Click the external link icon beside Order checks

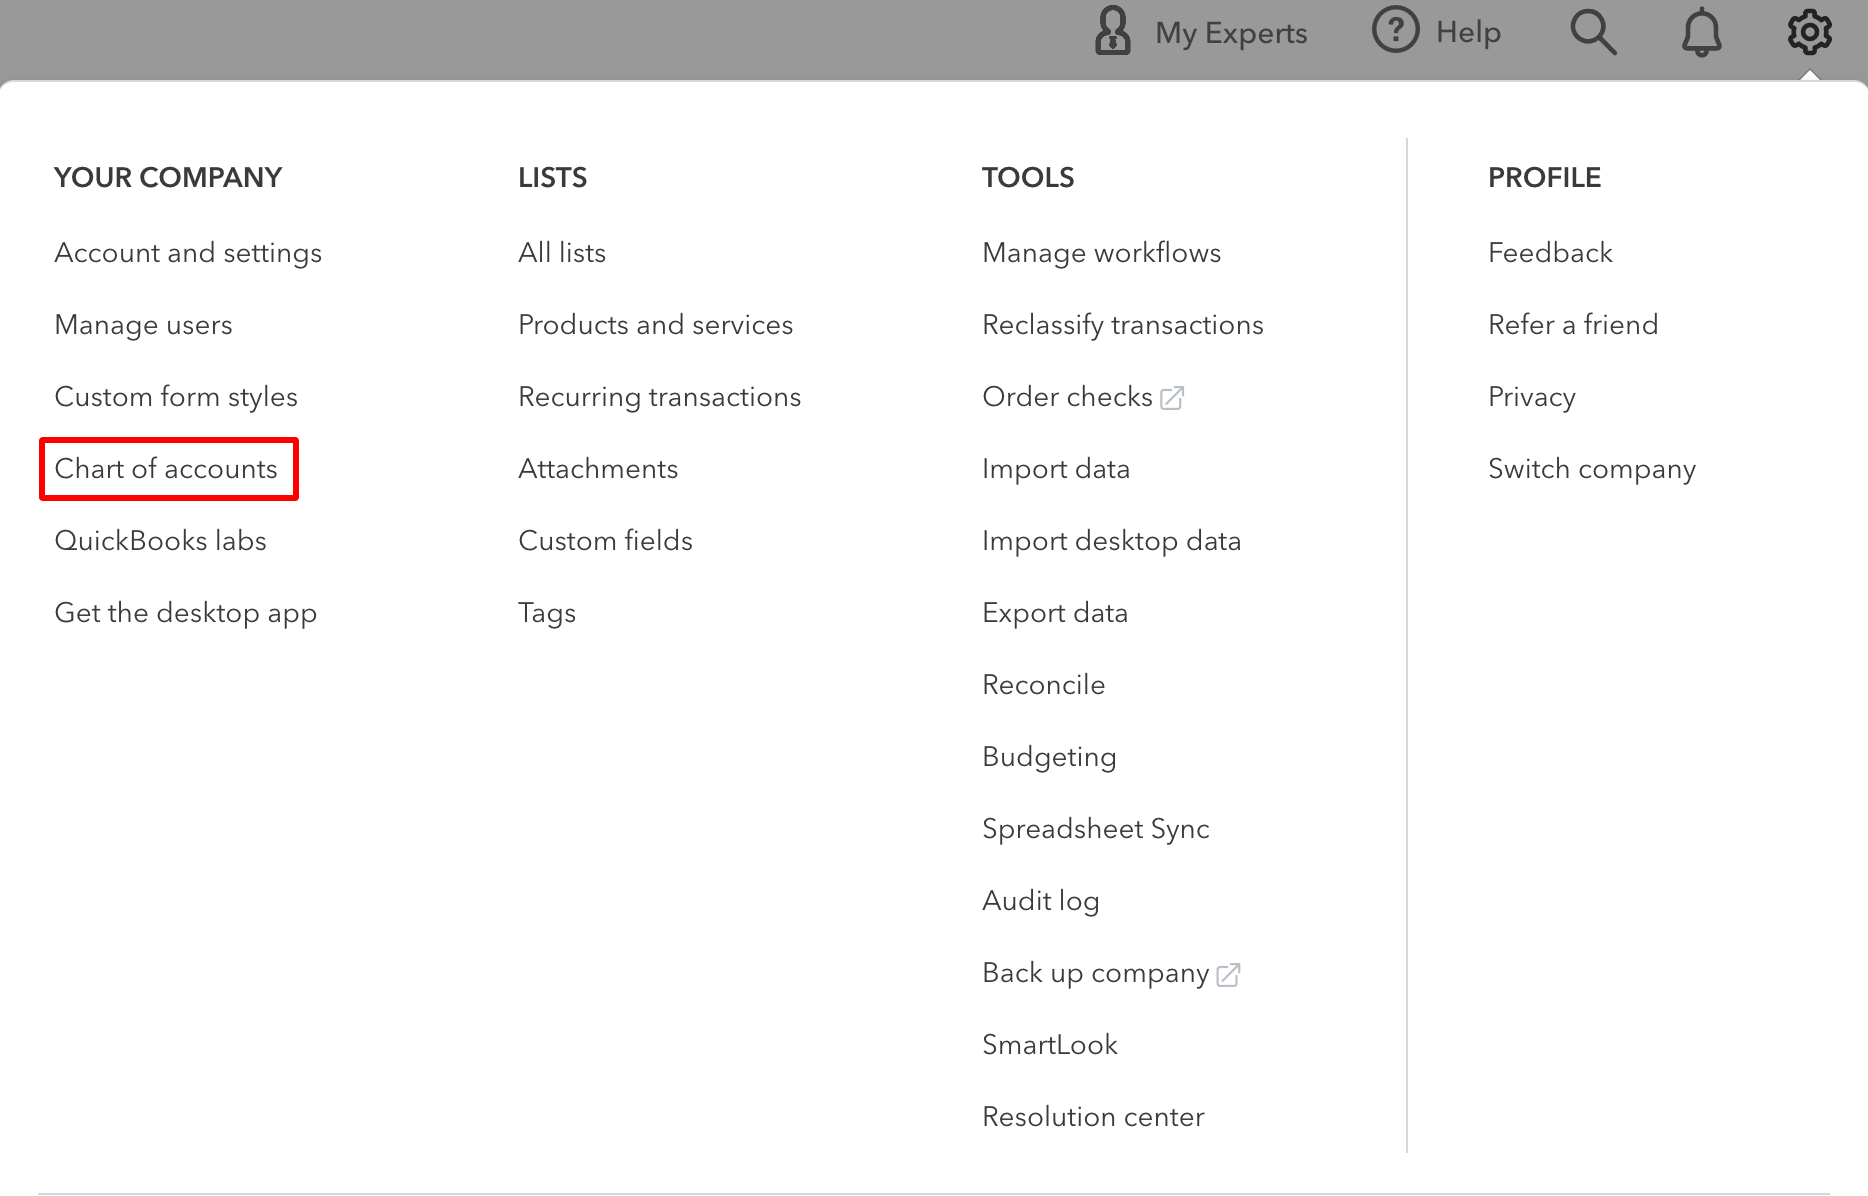[x=1172, y=398]
